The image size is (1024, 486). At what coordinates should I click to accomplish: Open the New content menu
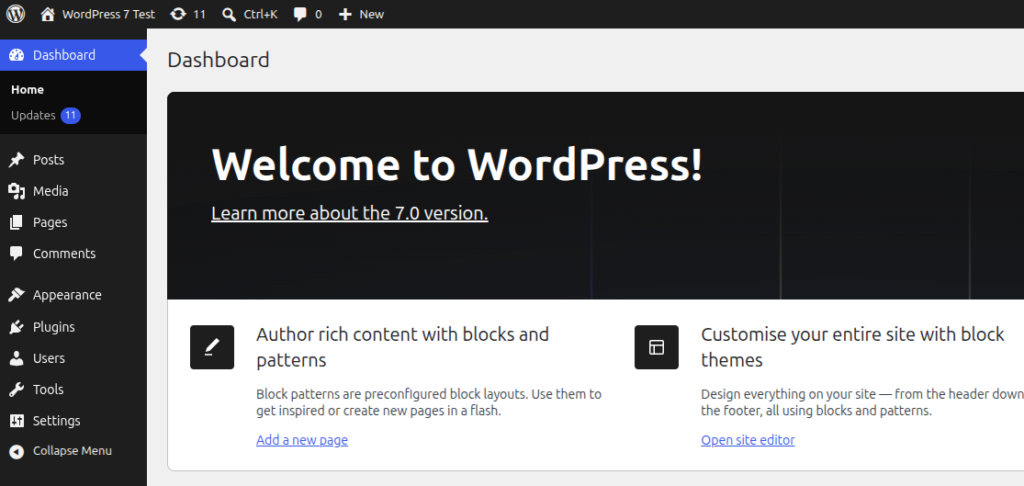(x=372, y=14)
